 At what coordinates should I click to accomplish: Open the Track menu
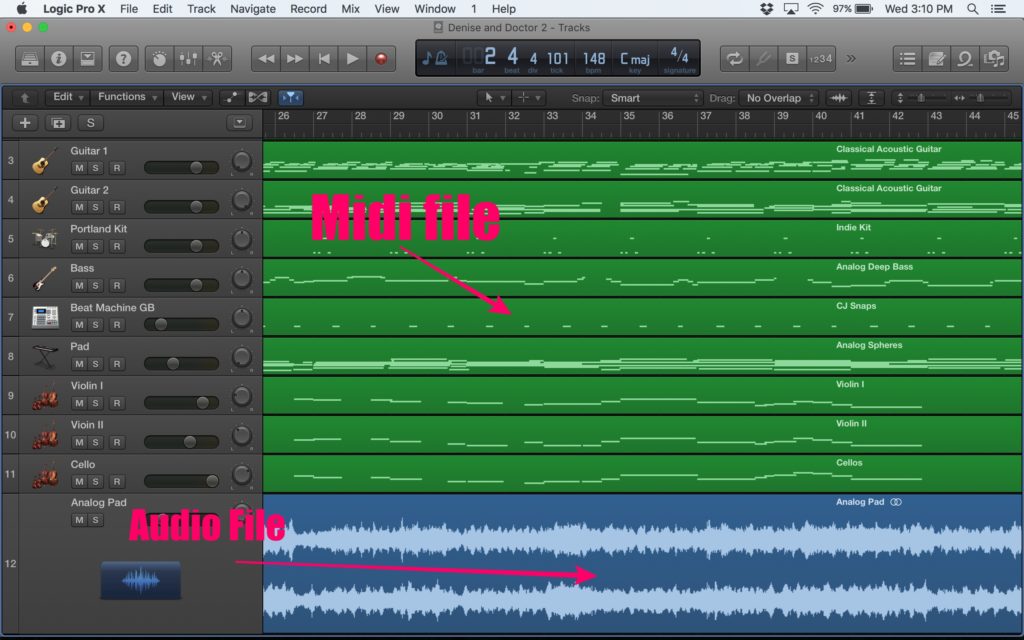point(201,9)
